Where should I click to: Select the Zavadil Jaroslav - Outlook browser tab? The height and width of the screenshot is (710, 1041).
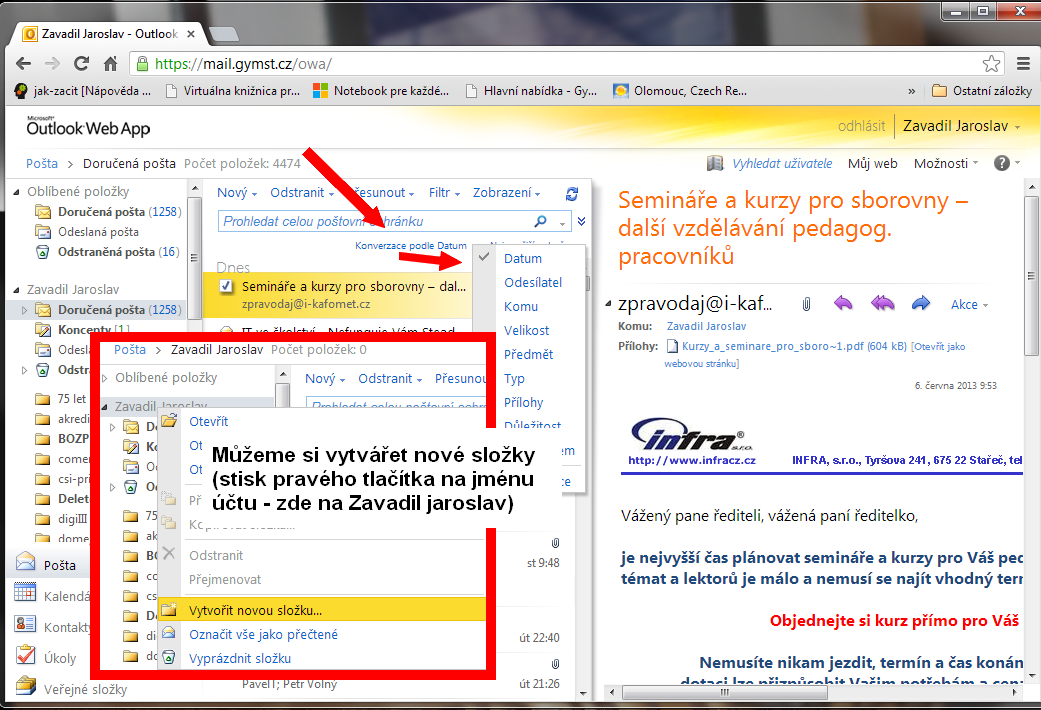(110, 34)
